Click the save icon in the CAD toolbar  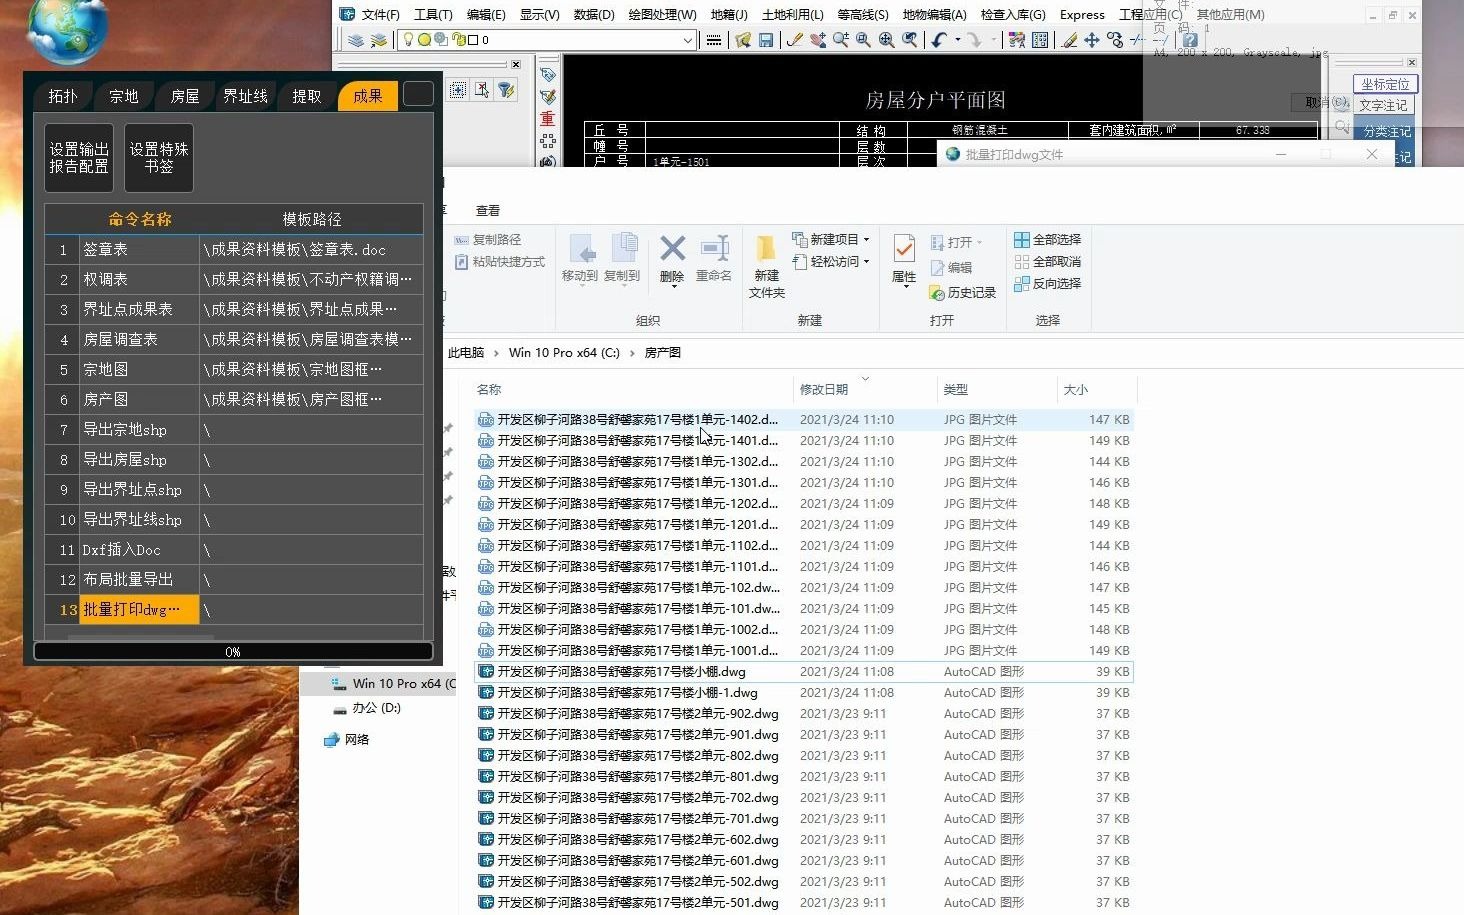pos(765,40)
